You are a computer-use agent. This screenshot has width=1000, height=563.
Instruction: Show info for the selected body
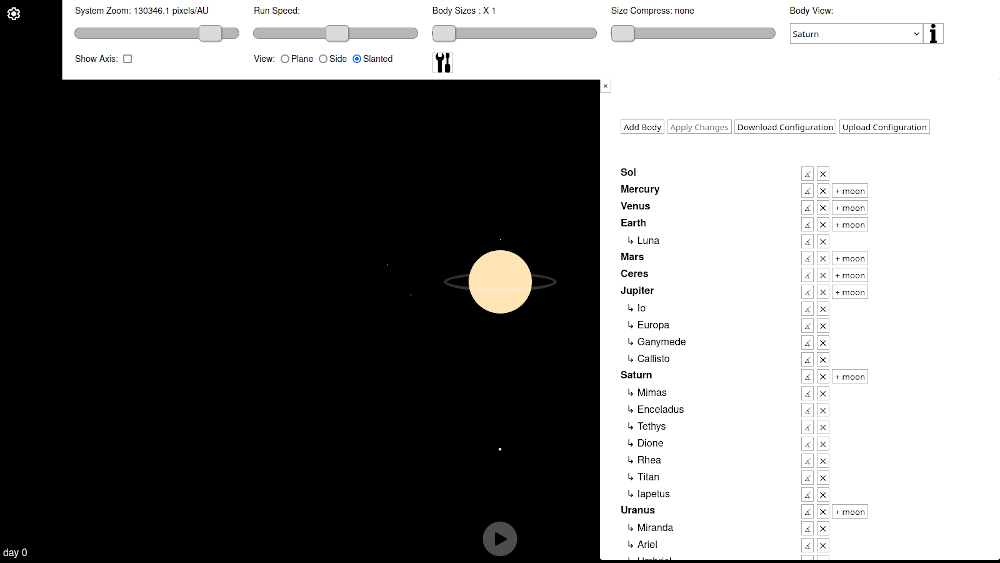pos(933,34)
